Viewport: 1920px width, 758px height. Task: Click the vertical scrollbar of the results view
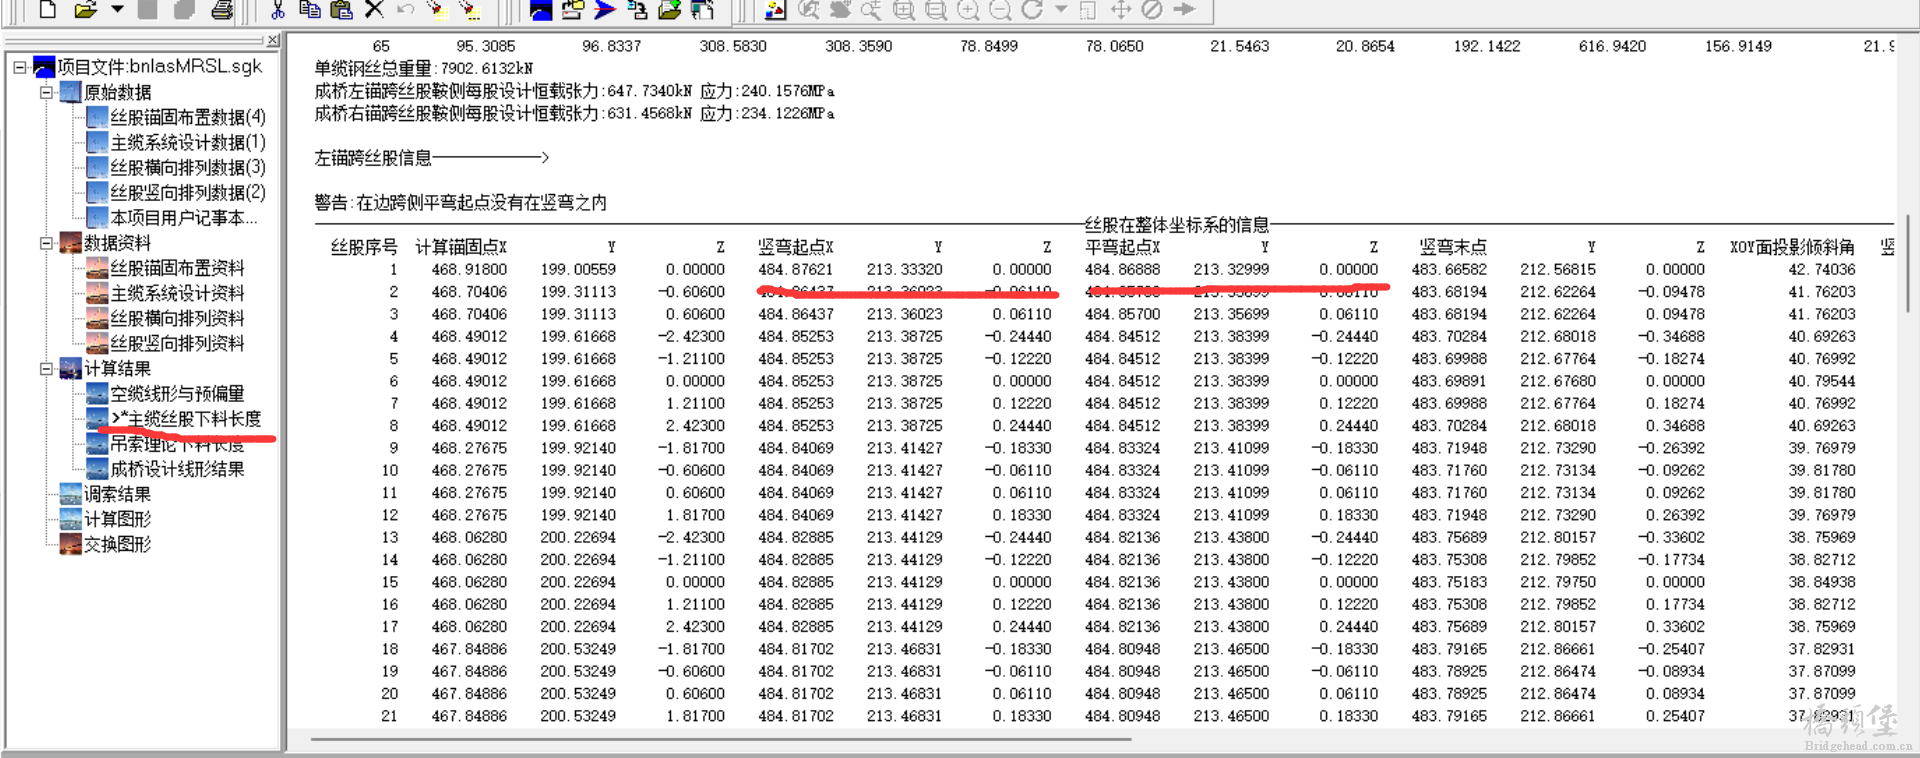point(1909,263)
